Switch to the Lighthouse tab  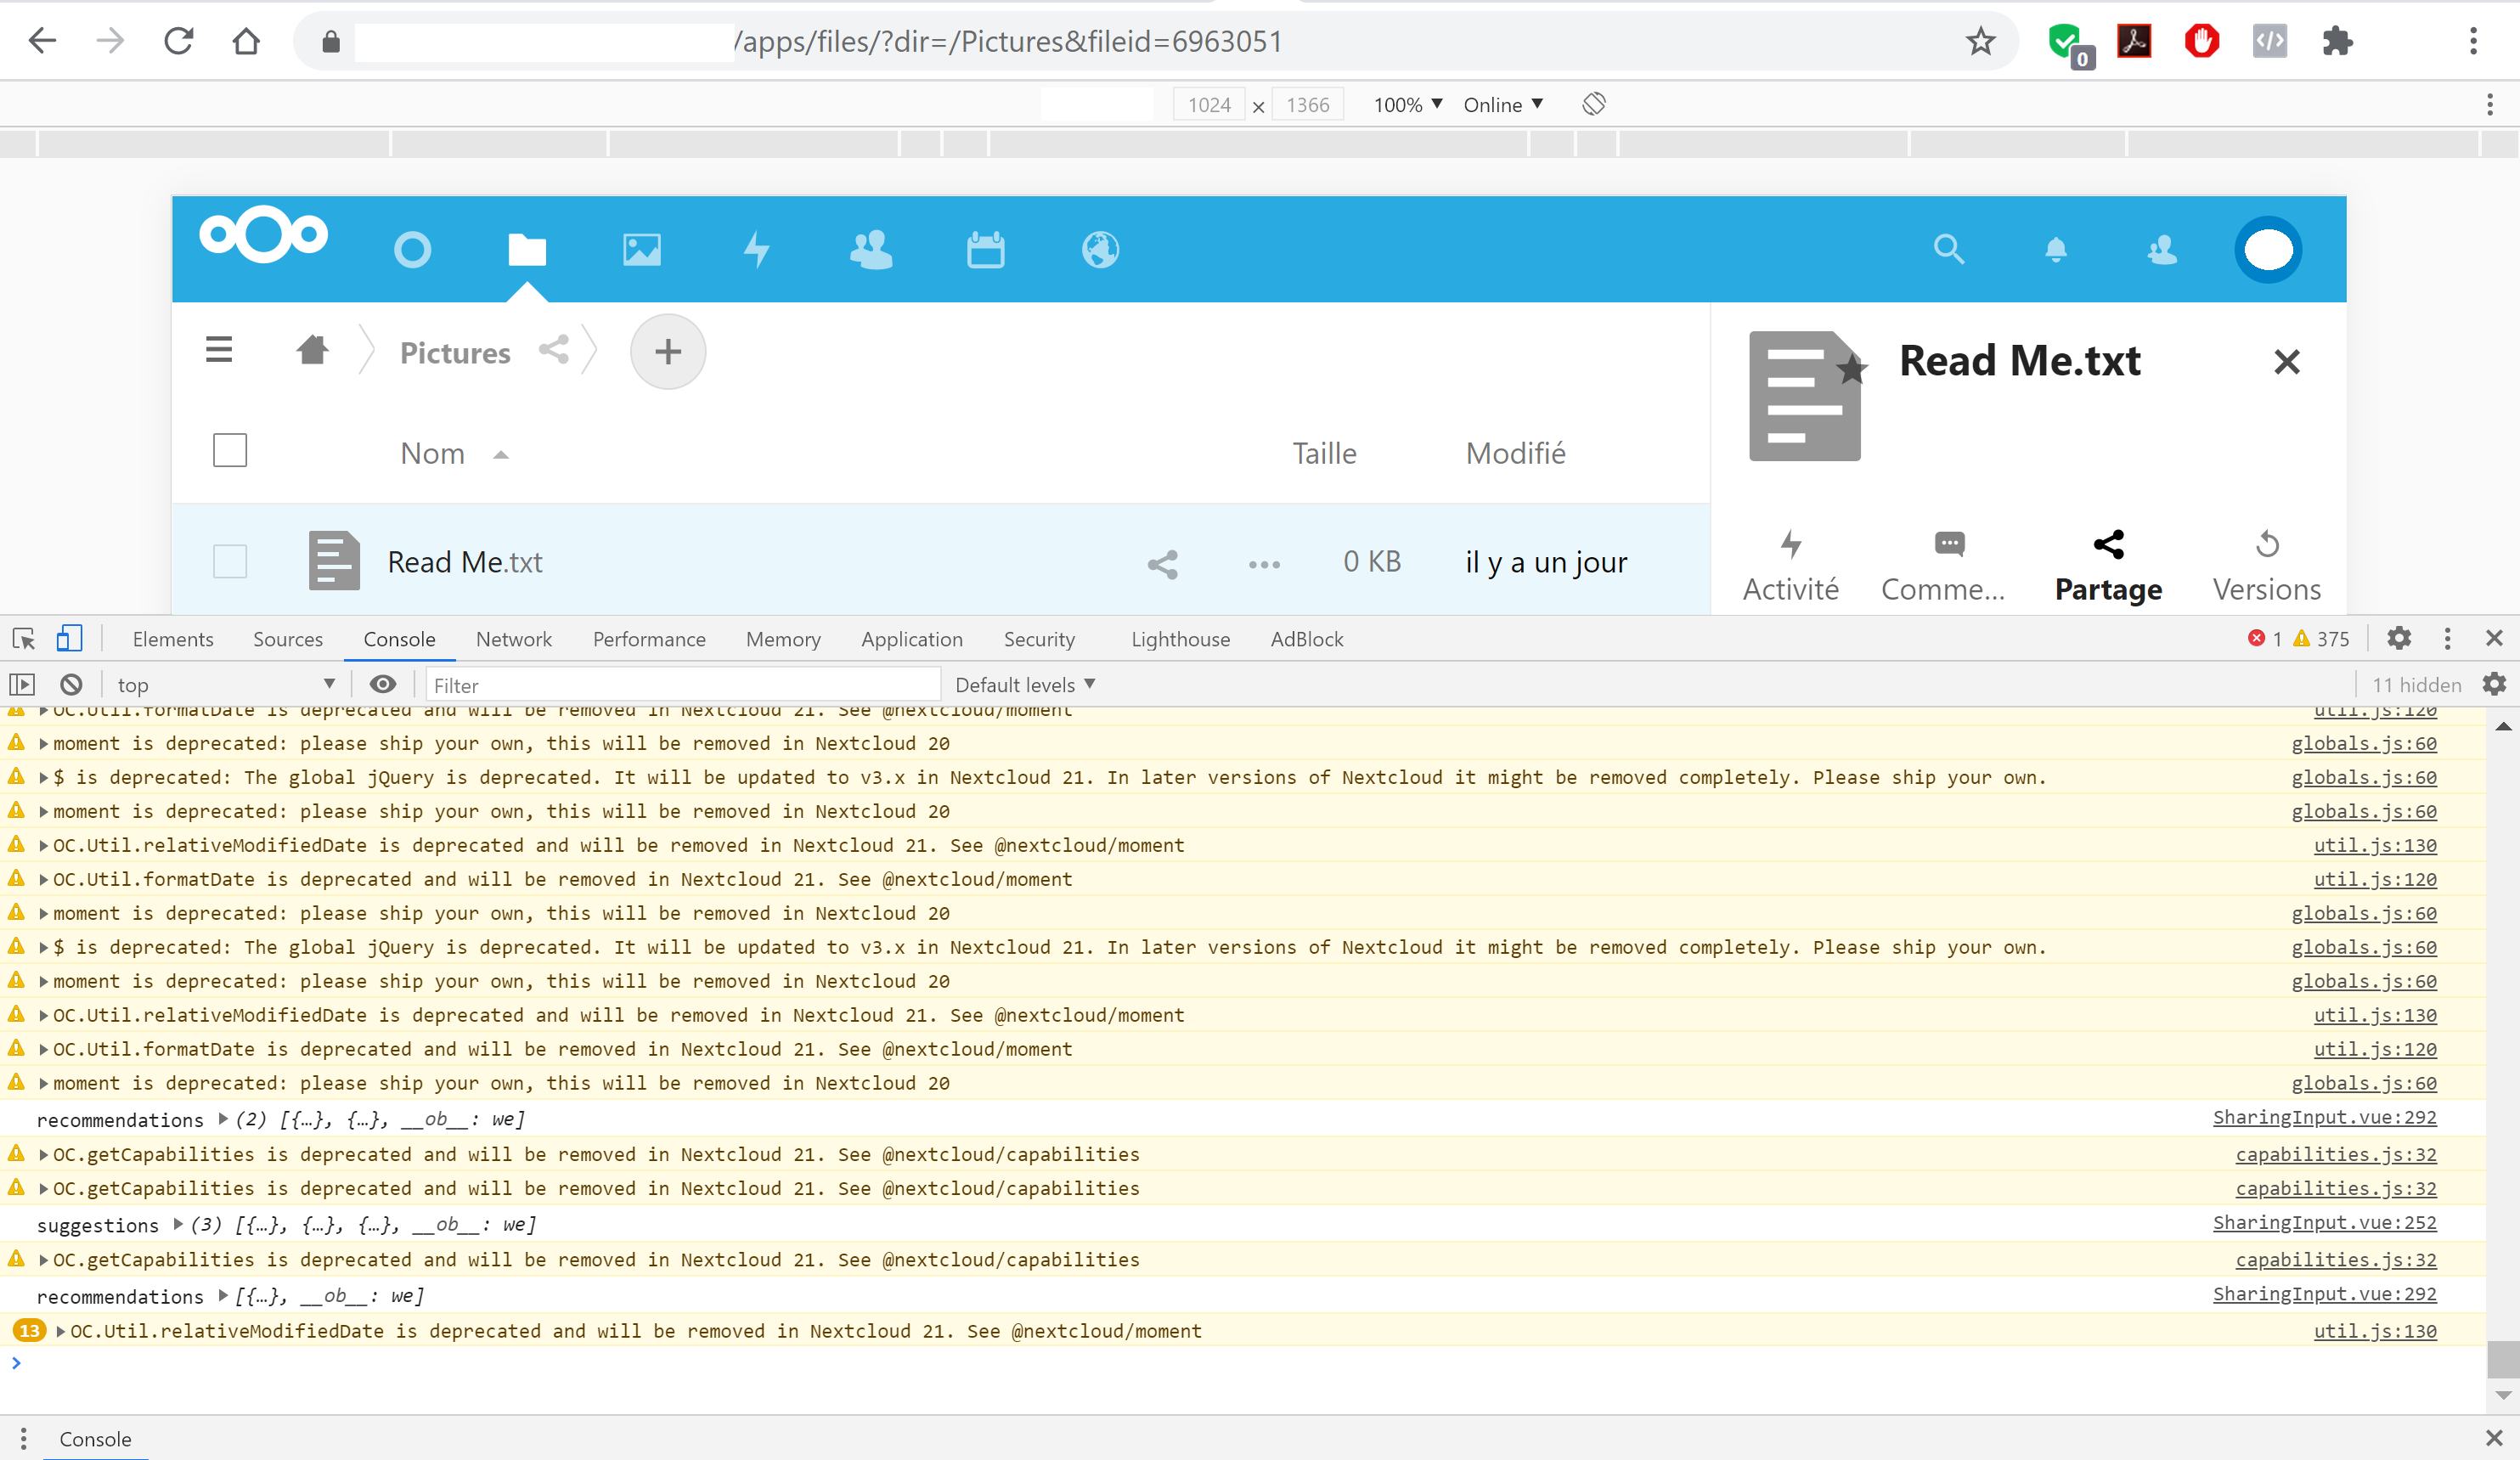coord(1180,639)
